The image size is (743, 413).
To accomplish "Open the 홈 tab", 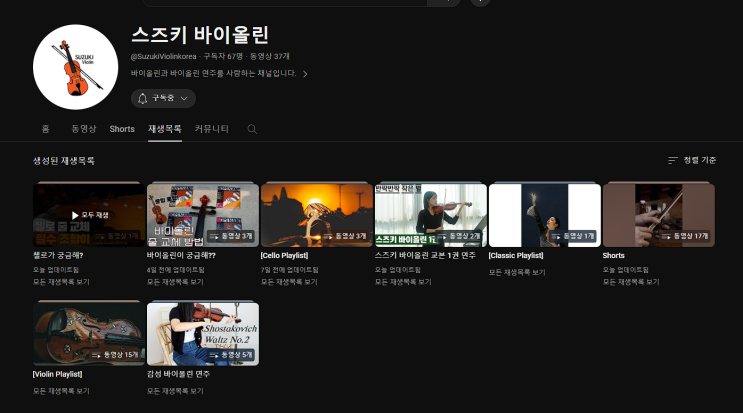I will click(x=45, y=129).
